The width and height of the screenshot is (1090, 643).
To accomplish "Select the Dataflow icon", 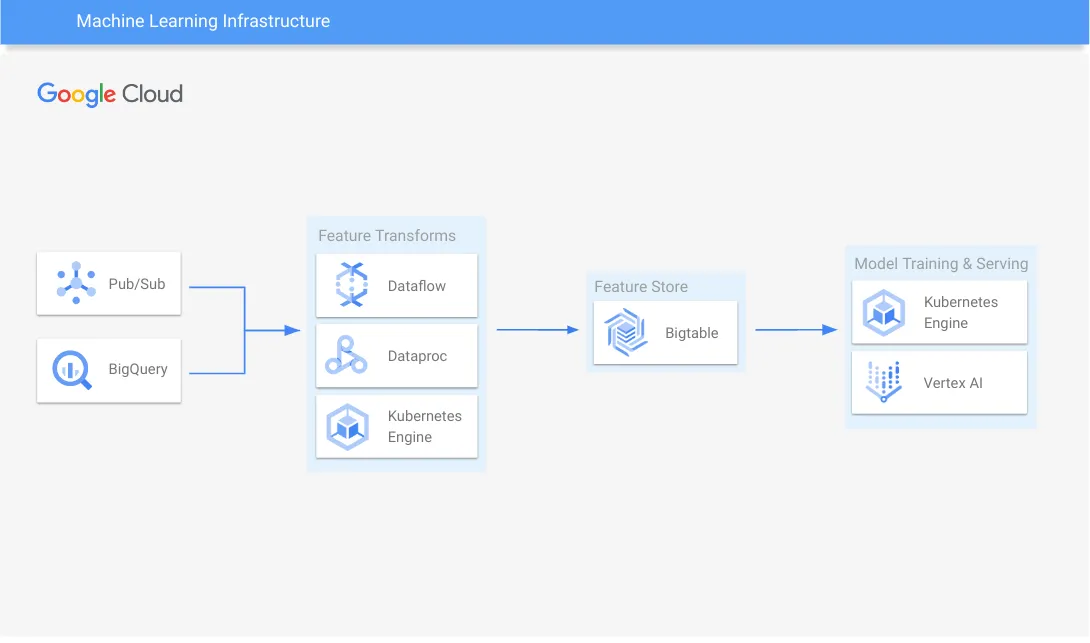I will tap(352, 284).
